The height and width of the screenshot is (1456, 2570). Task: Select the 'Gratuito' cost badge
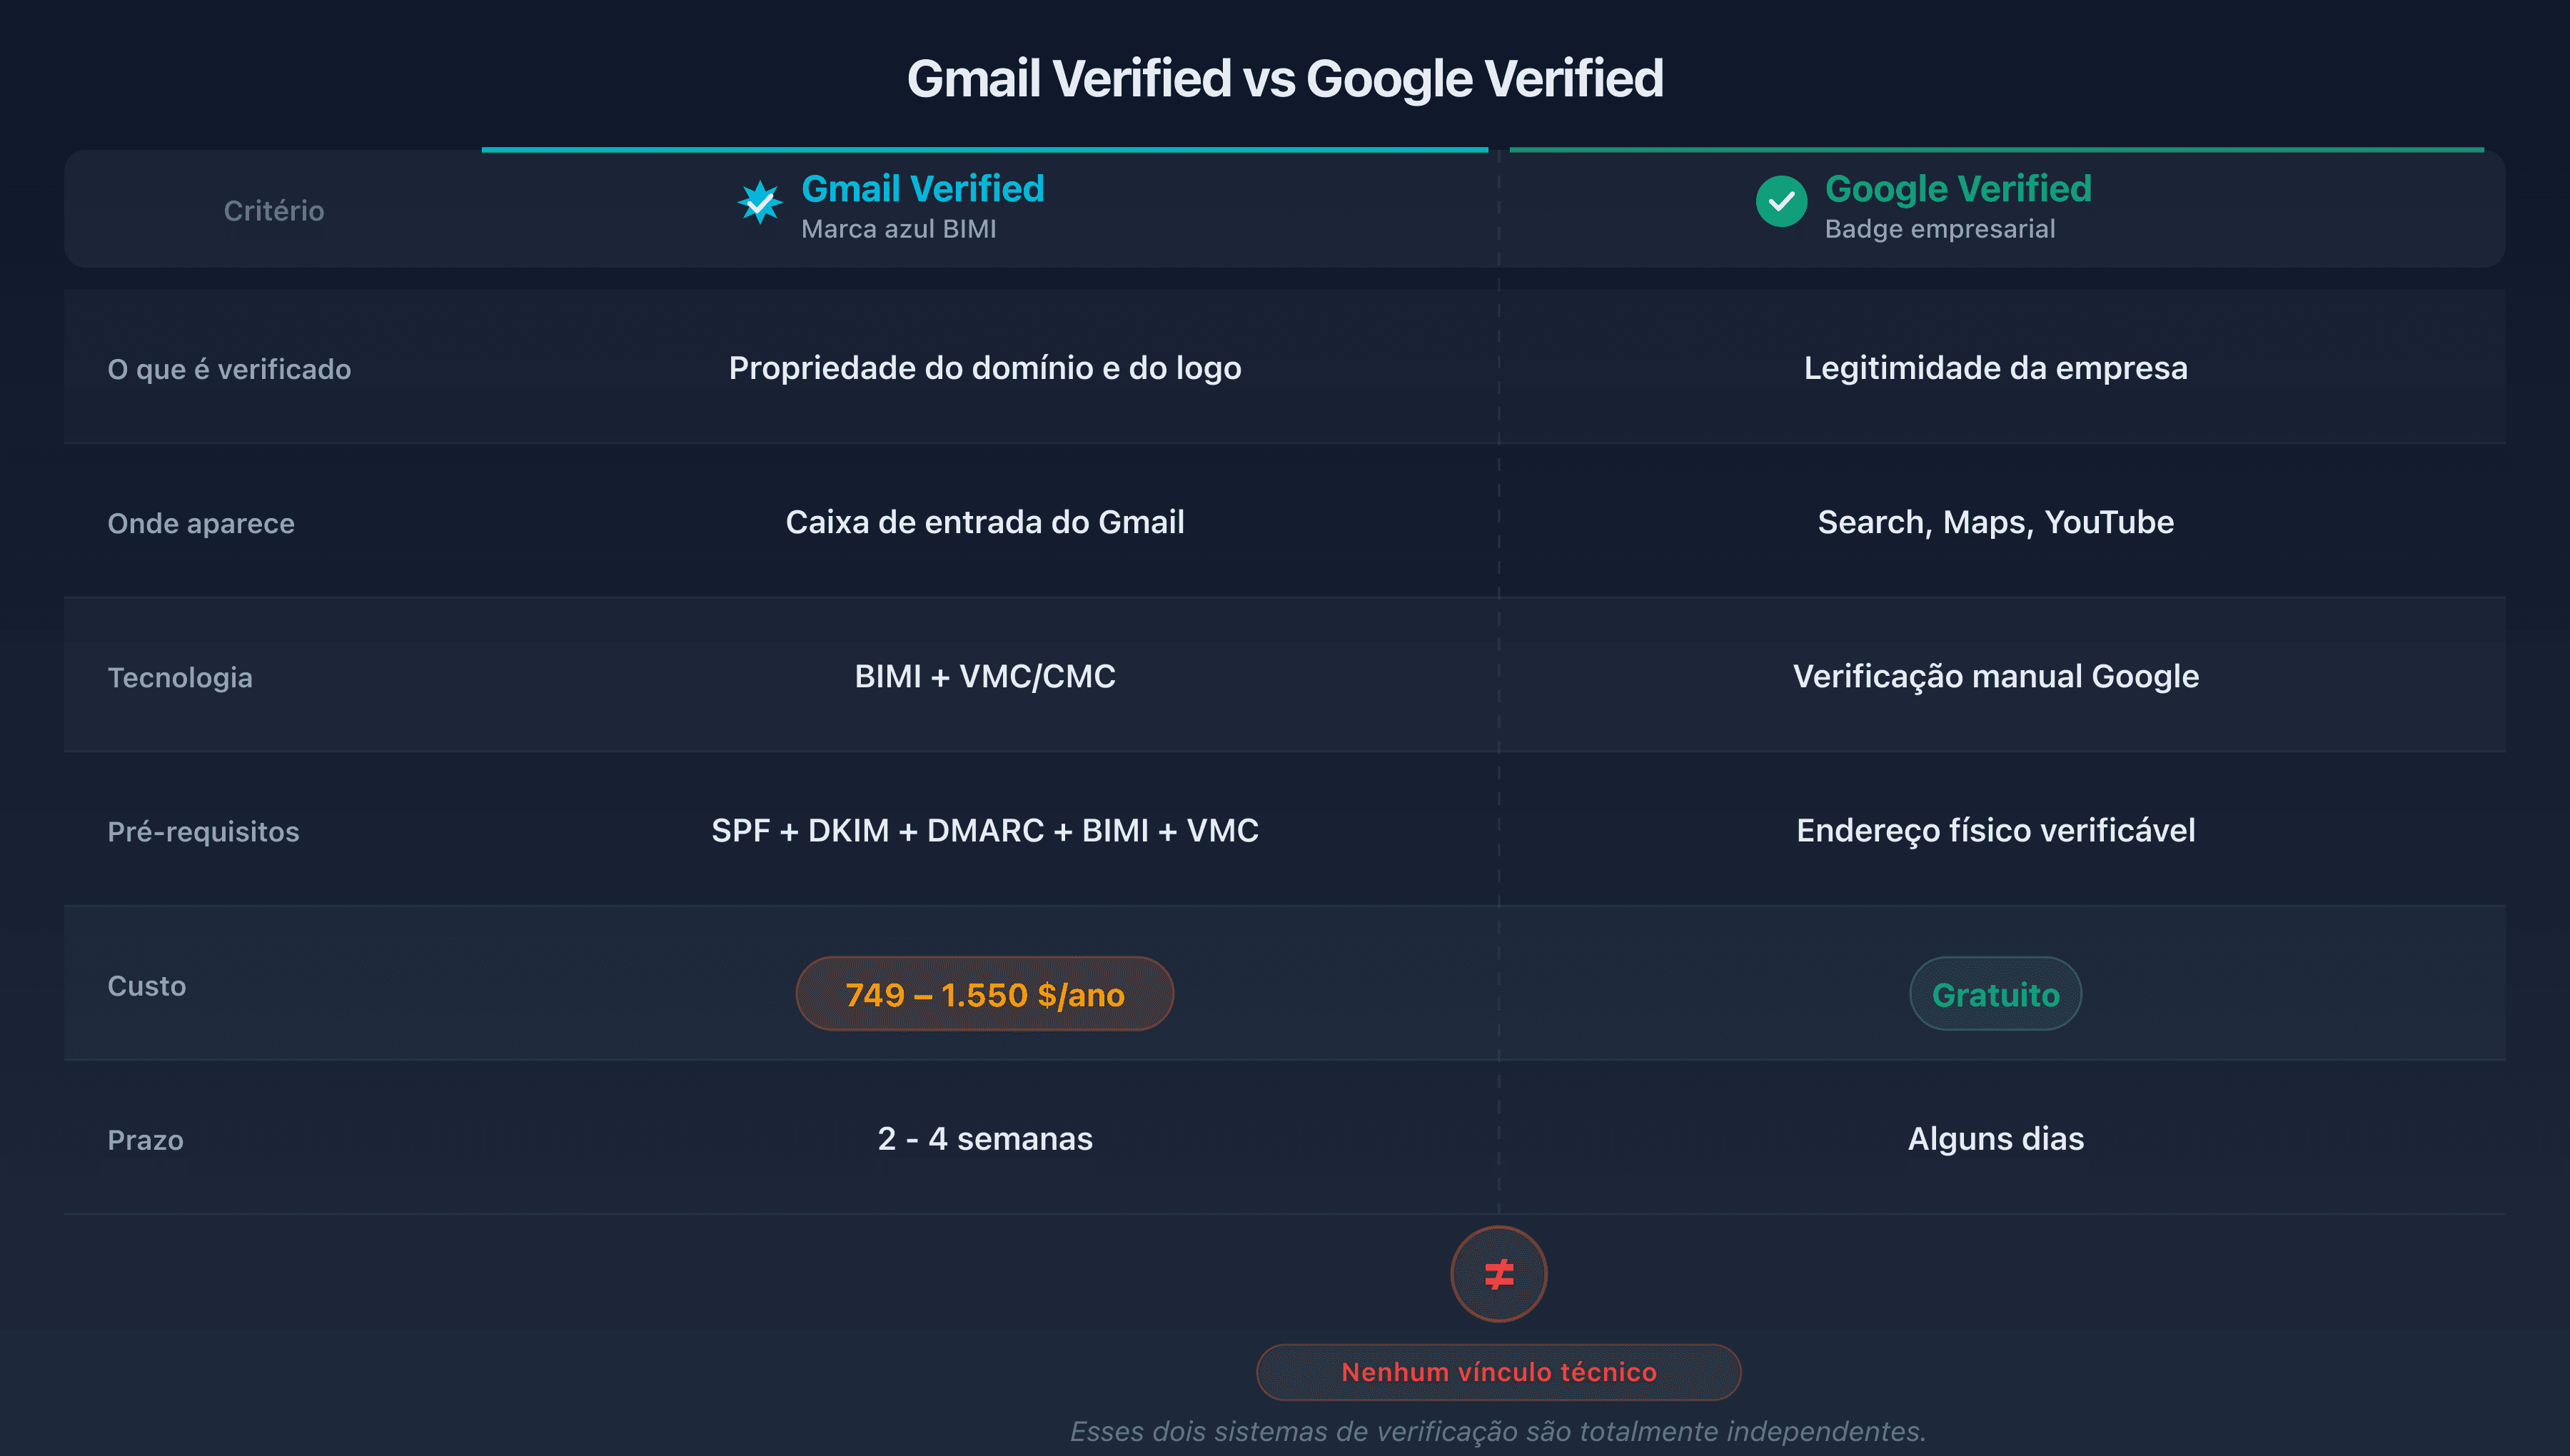[x=1995, y=993]
